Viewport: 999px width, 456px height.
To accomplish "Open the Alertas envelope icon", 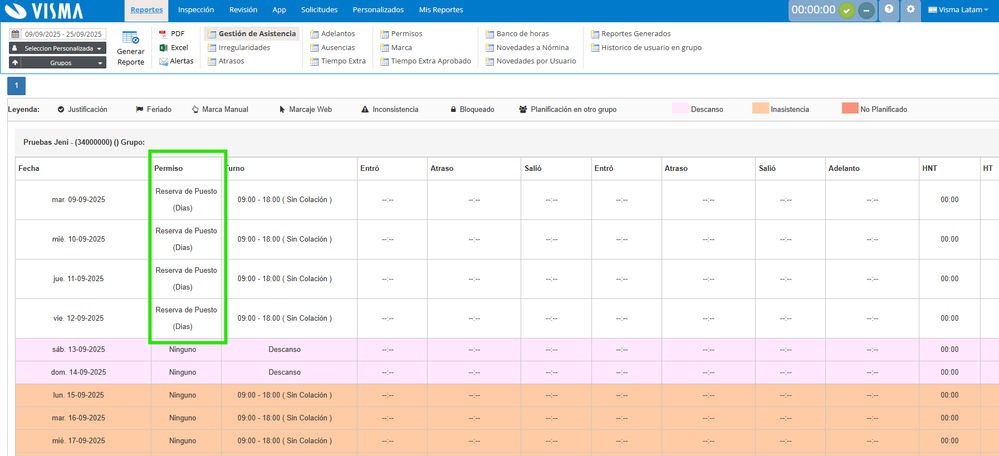I will [x=164, y=61].
